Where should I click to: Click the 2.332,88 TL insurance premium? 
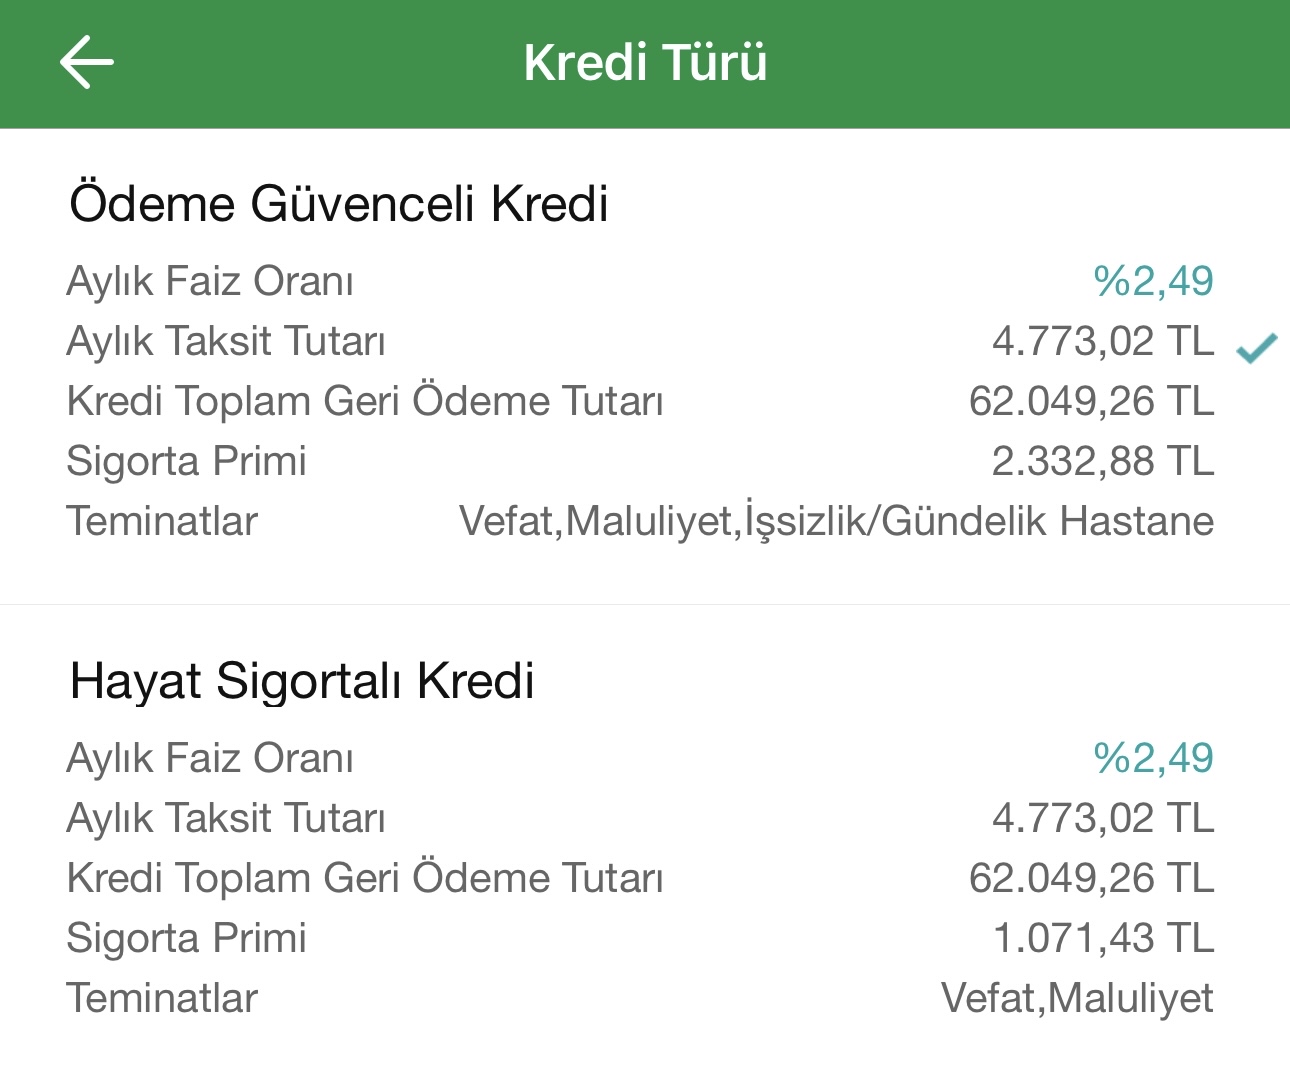[1102, 461]
